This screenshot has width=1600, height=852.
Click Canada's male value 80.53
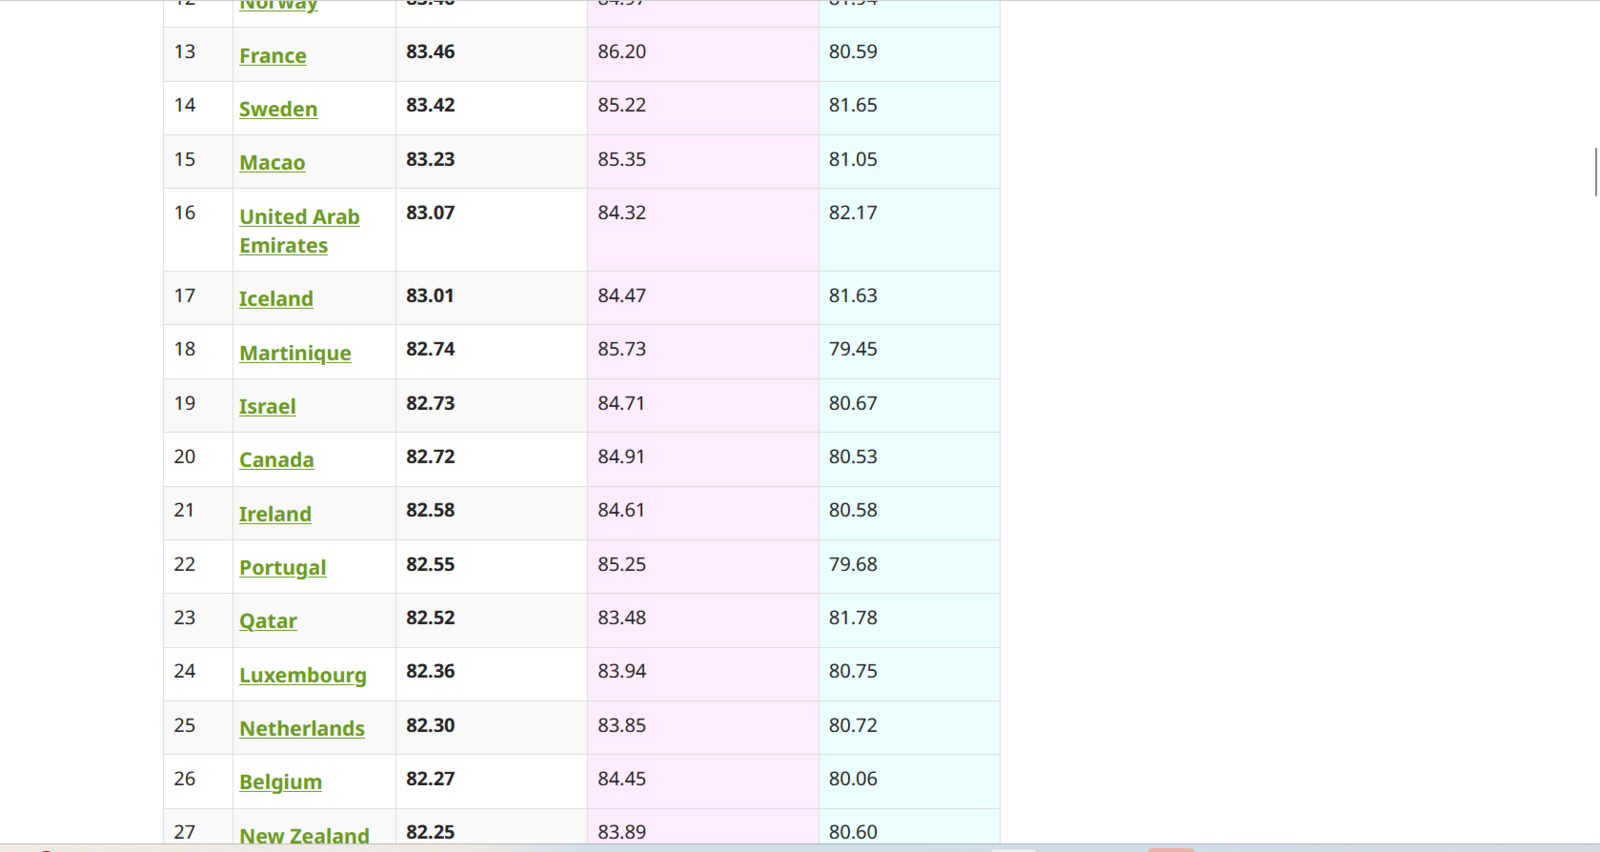tap(853, 457)
